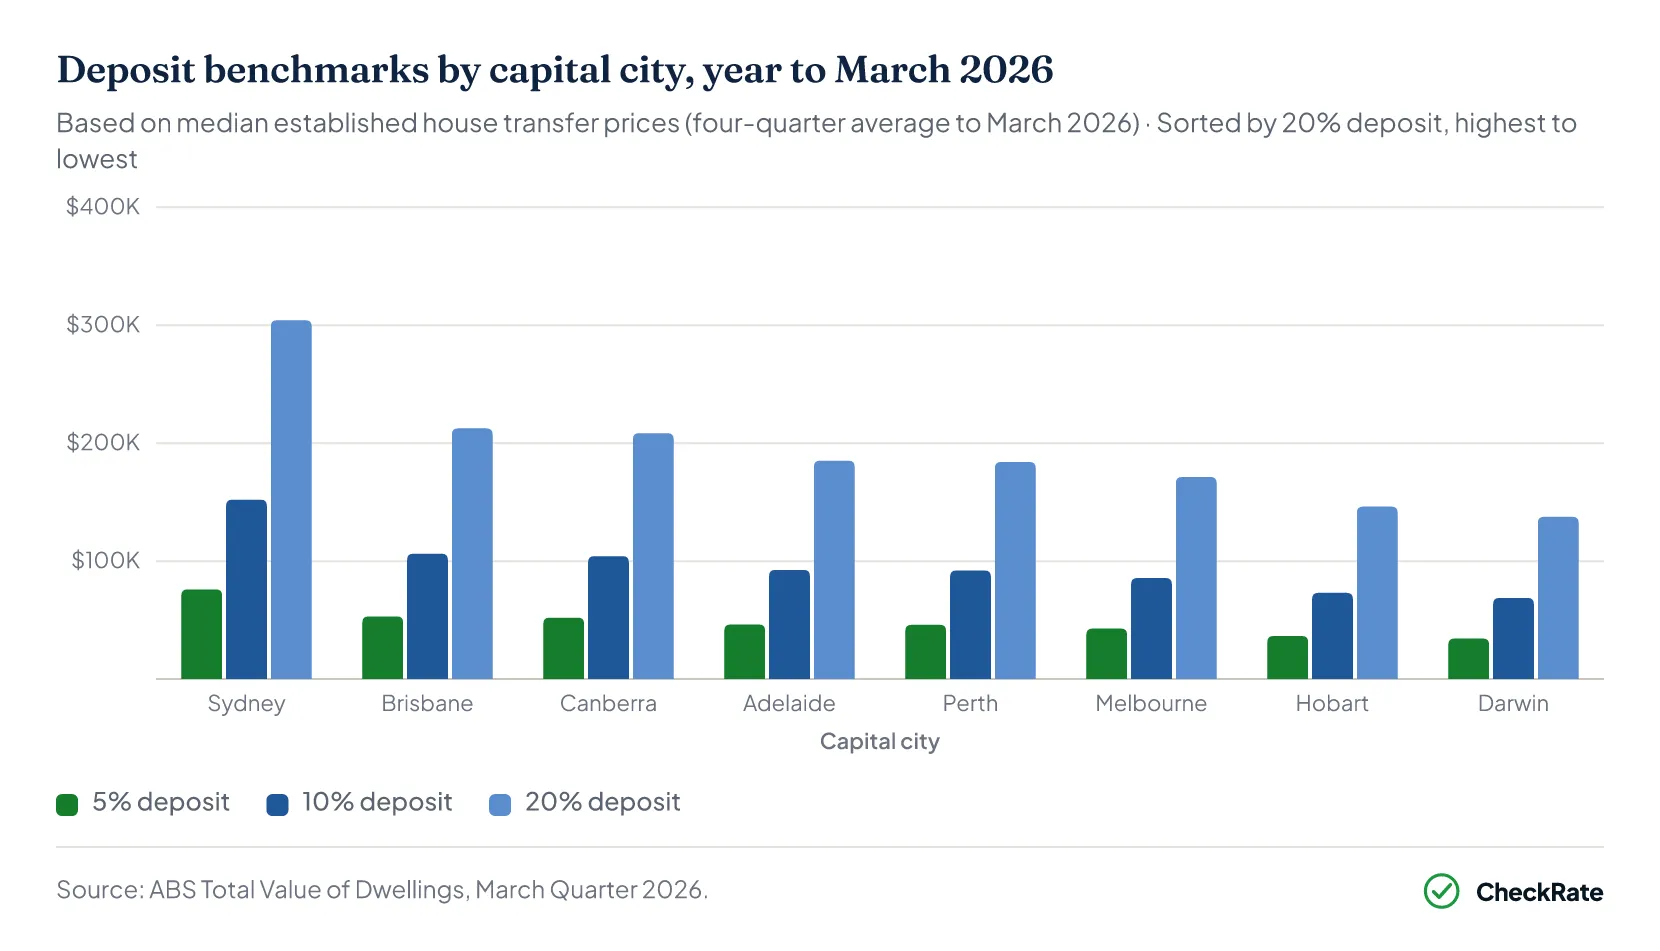The width and height of the screenshot is (1660, 951).
Task: Open the CheckRate brand name link
Action: (1539, 892)
